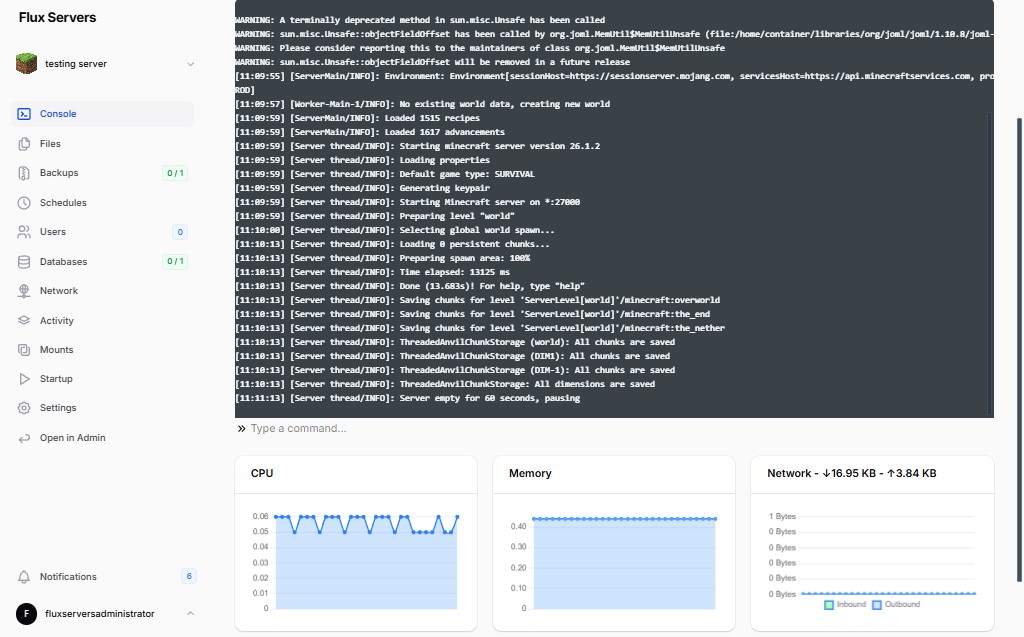Open the server Settings page
Viewport: 1024px width, 637px height.
point(103,408)
